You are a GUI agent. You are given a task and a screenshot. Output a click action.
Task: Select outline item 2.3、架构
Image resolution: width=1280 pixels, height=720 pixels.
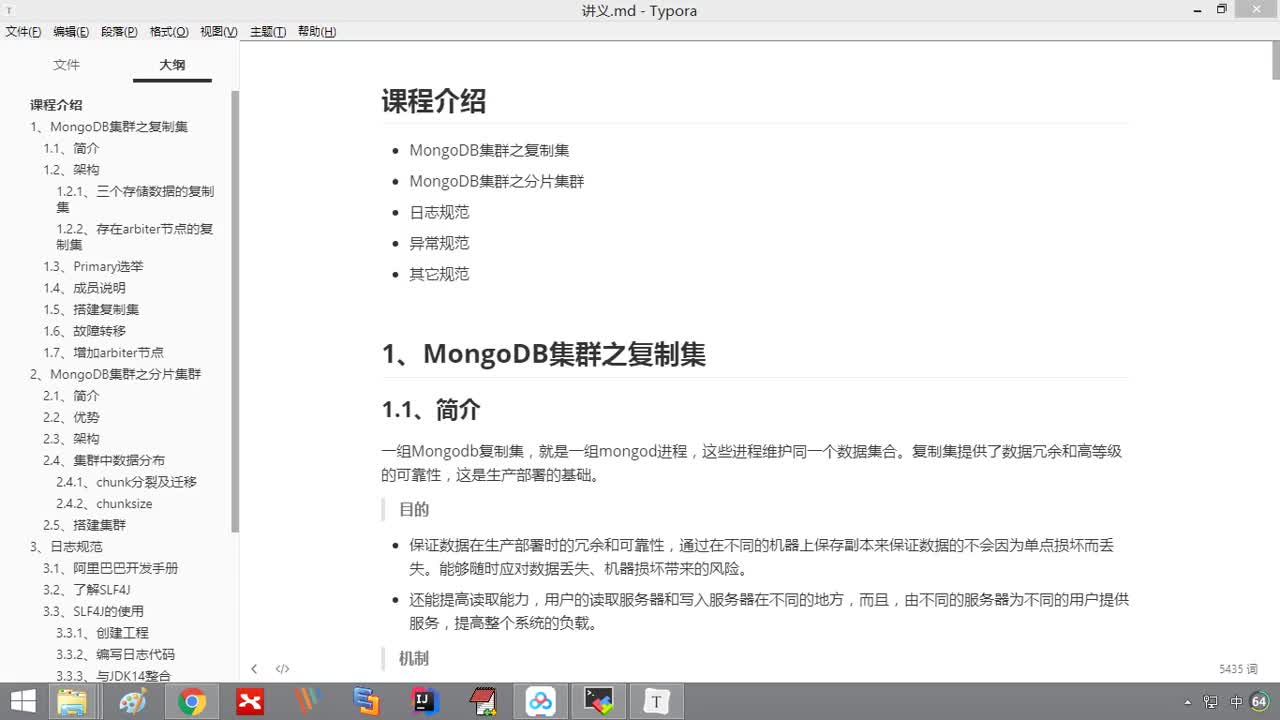click(x=71, y=439)
